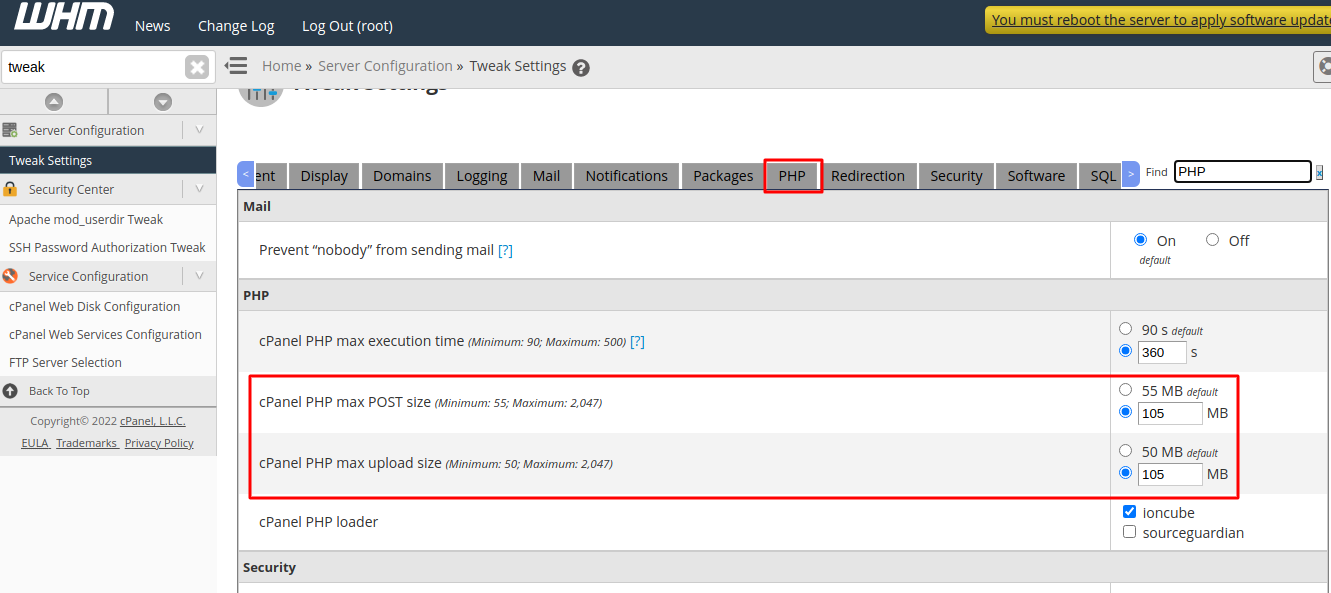Open the reboot server update notice

click(1161, 20)
